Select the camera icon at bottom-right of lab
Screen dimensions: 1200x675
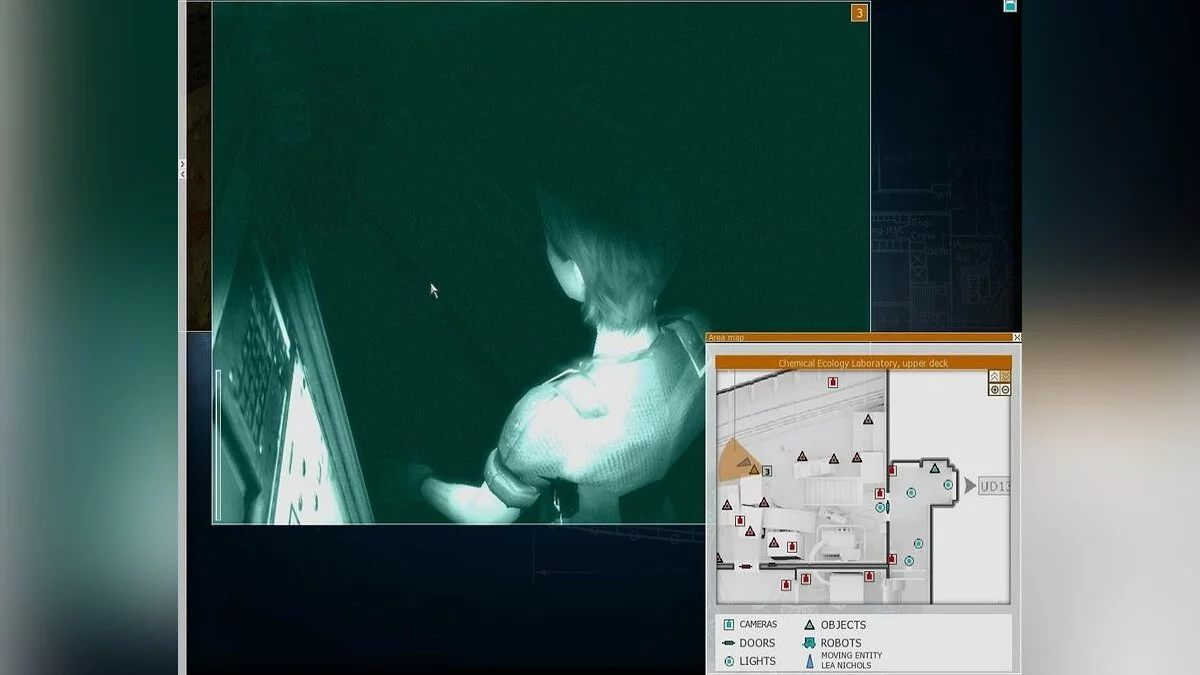point(892,559)
